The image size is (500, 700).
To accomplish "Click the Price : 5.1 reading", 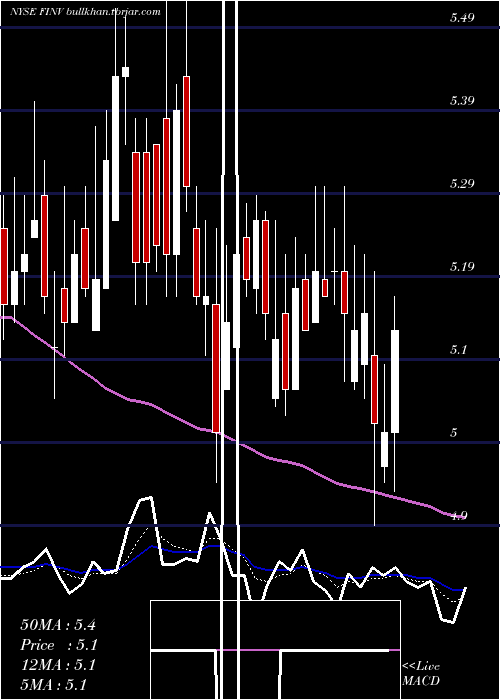I will pyautogui.click(x=59, y=645).
